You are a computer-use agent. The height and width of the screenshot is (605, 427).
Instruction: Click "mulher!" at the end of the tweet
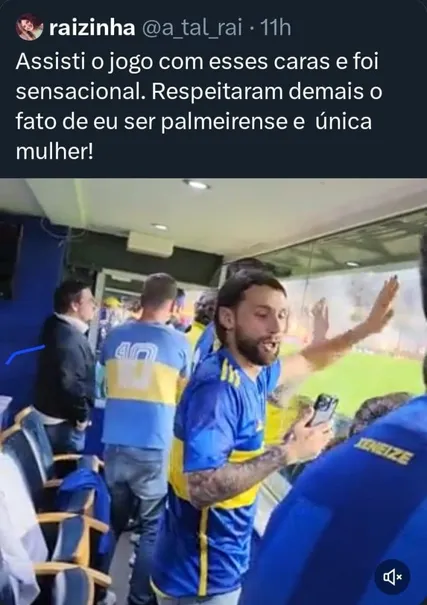(54, 152)
